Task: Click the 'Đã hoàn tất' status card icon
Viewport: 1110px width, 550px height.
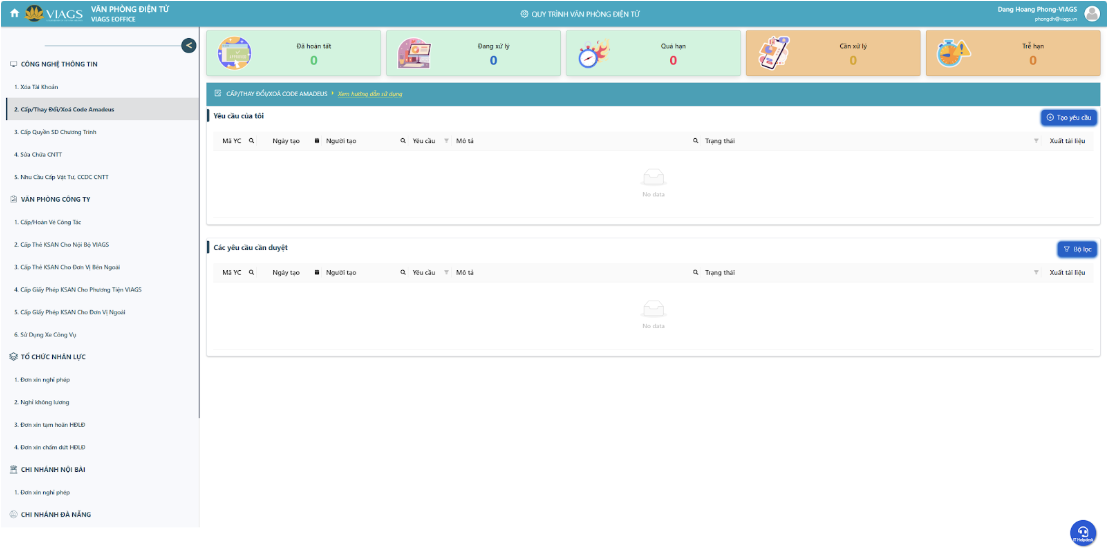Action: (x=234, y=53)
